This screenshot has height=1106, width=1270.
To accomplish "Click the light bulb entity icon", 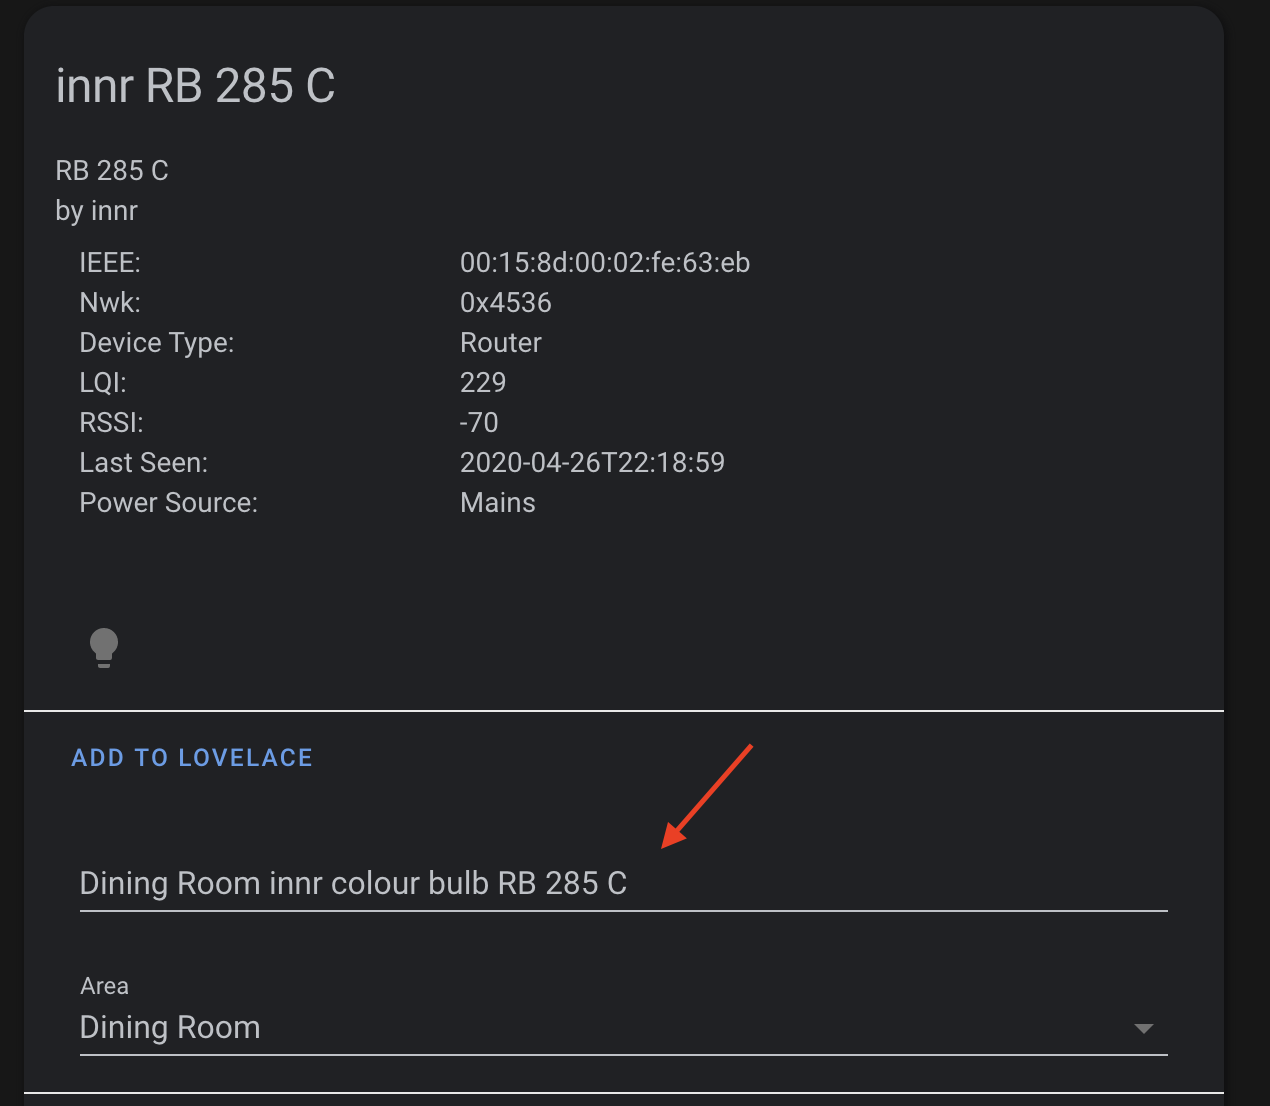I will click(x=104, y=647).
